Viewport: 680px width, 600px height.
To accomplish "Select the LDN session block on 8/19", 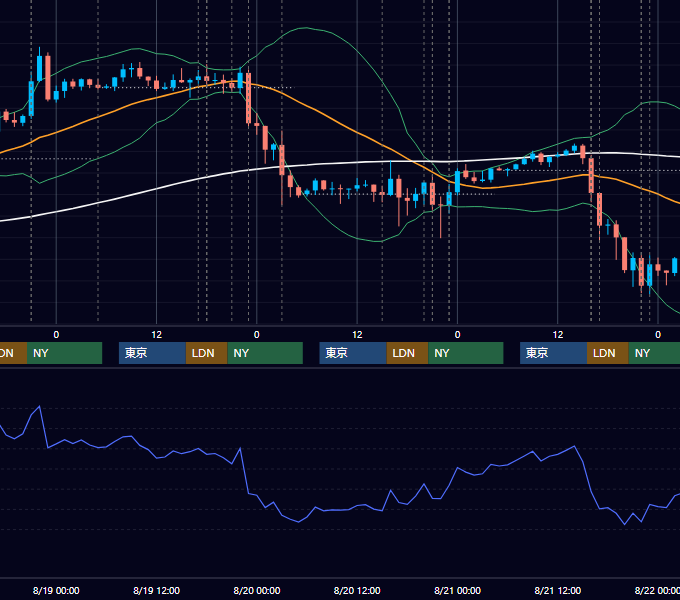I will click(x=206, y=353).
